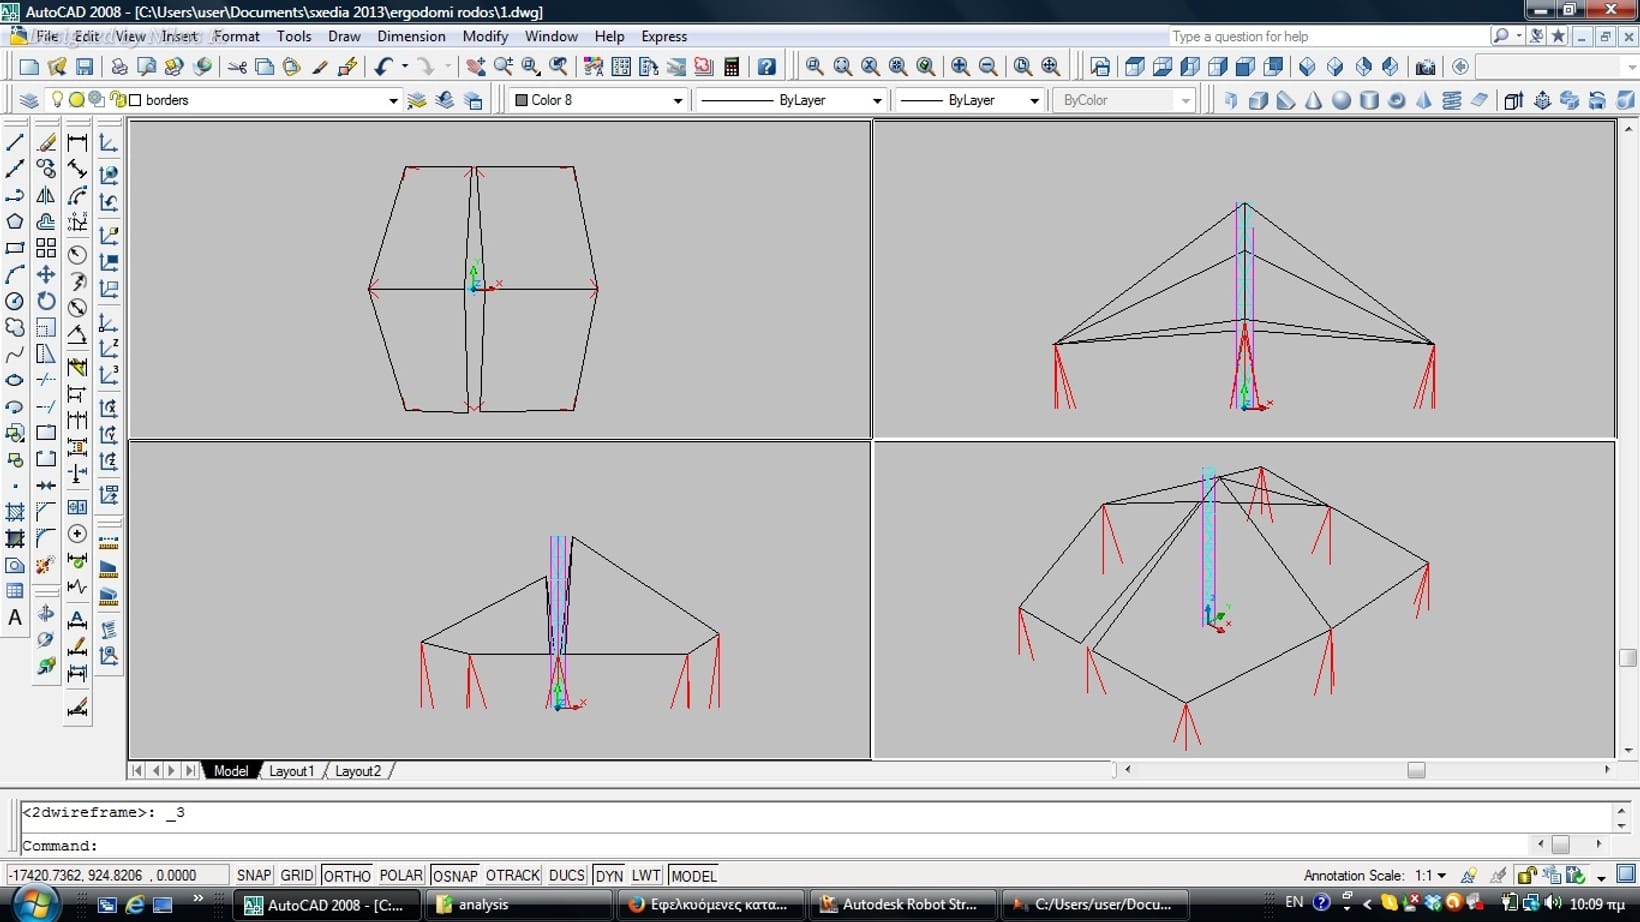Toggle OSNAP object snap
1640x922 pixels.
(x=454, y=875)
